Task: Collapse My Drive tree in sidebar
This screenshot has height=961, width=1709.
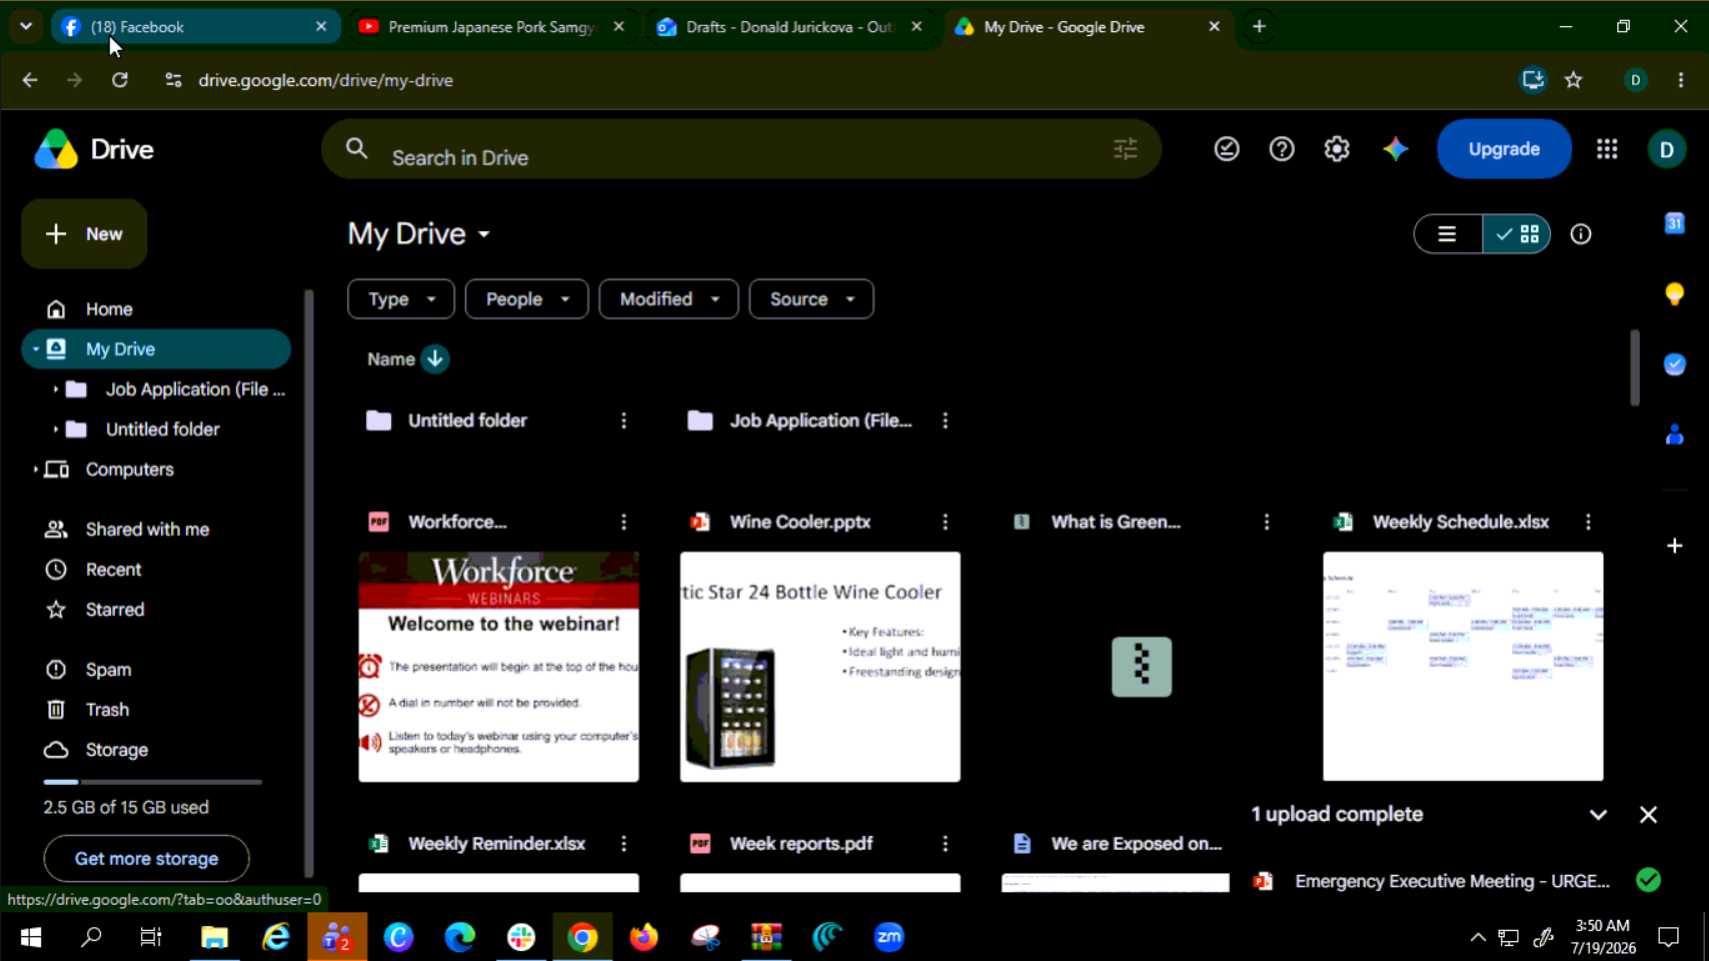Action: pyautogui.click(x=36, y=349)
